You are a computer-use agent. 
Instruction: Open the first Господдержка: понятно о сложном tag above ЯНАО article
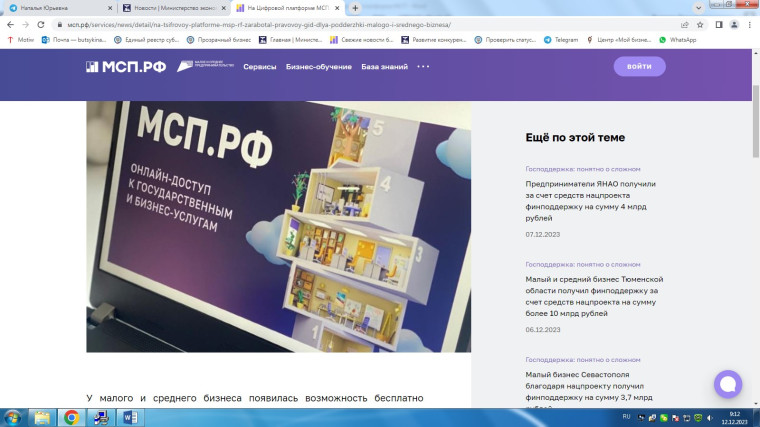(583, 169)
